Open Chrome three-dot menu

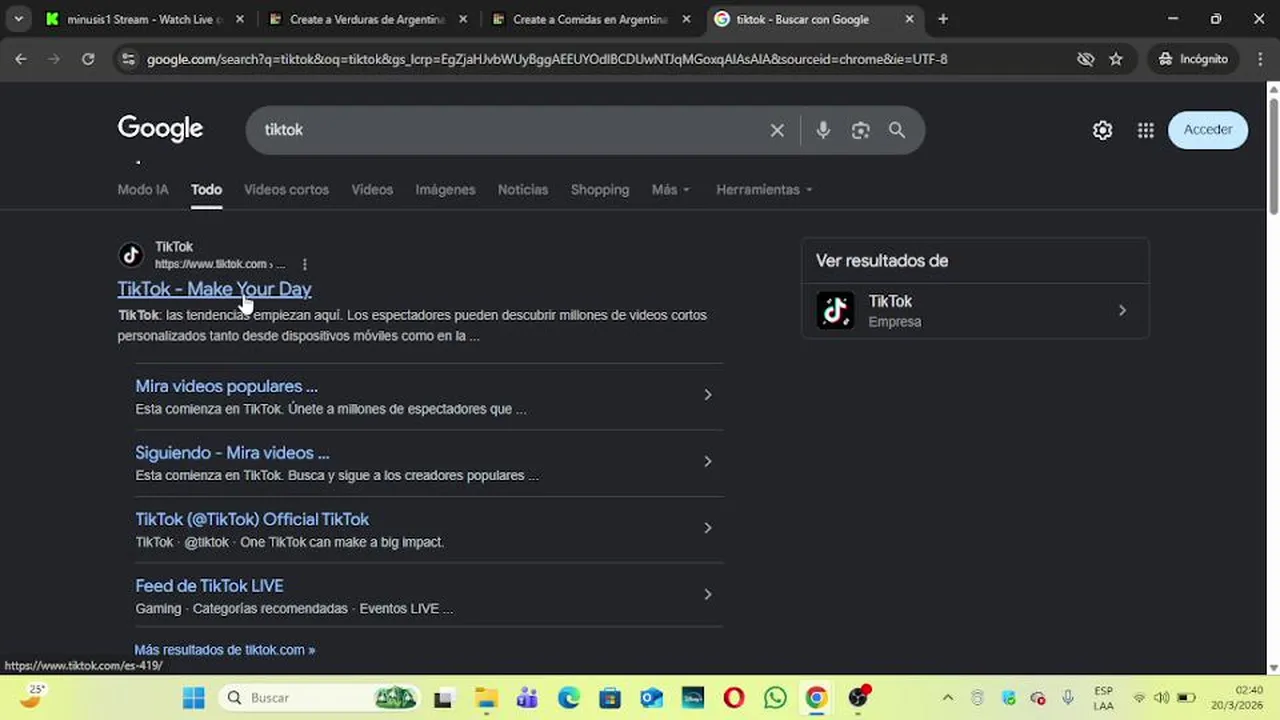tap(1260, 59)
